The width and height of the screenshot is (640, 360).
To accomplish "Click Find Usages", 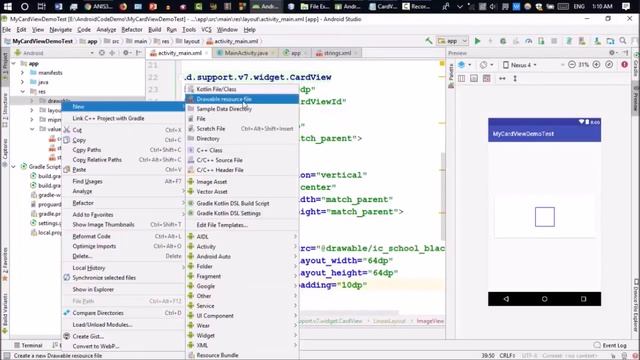I will point(123,181).
